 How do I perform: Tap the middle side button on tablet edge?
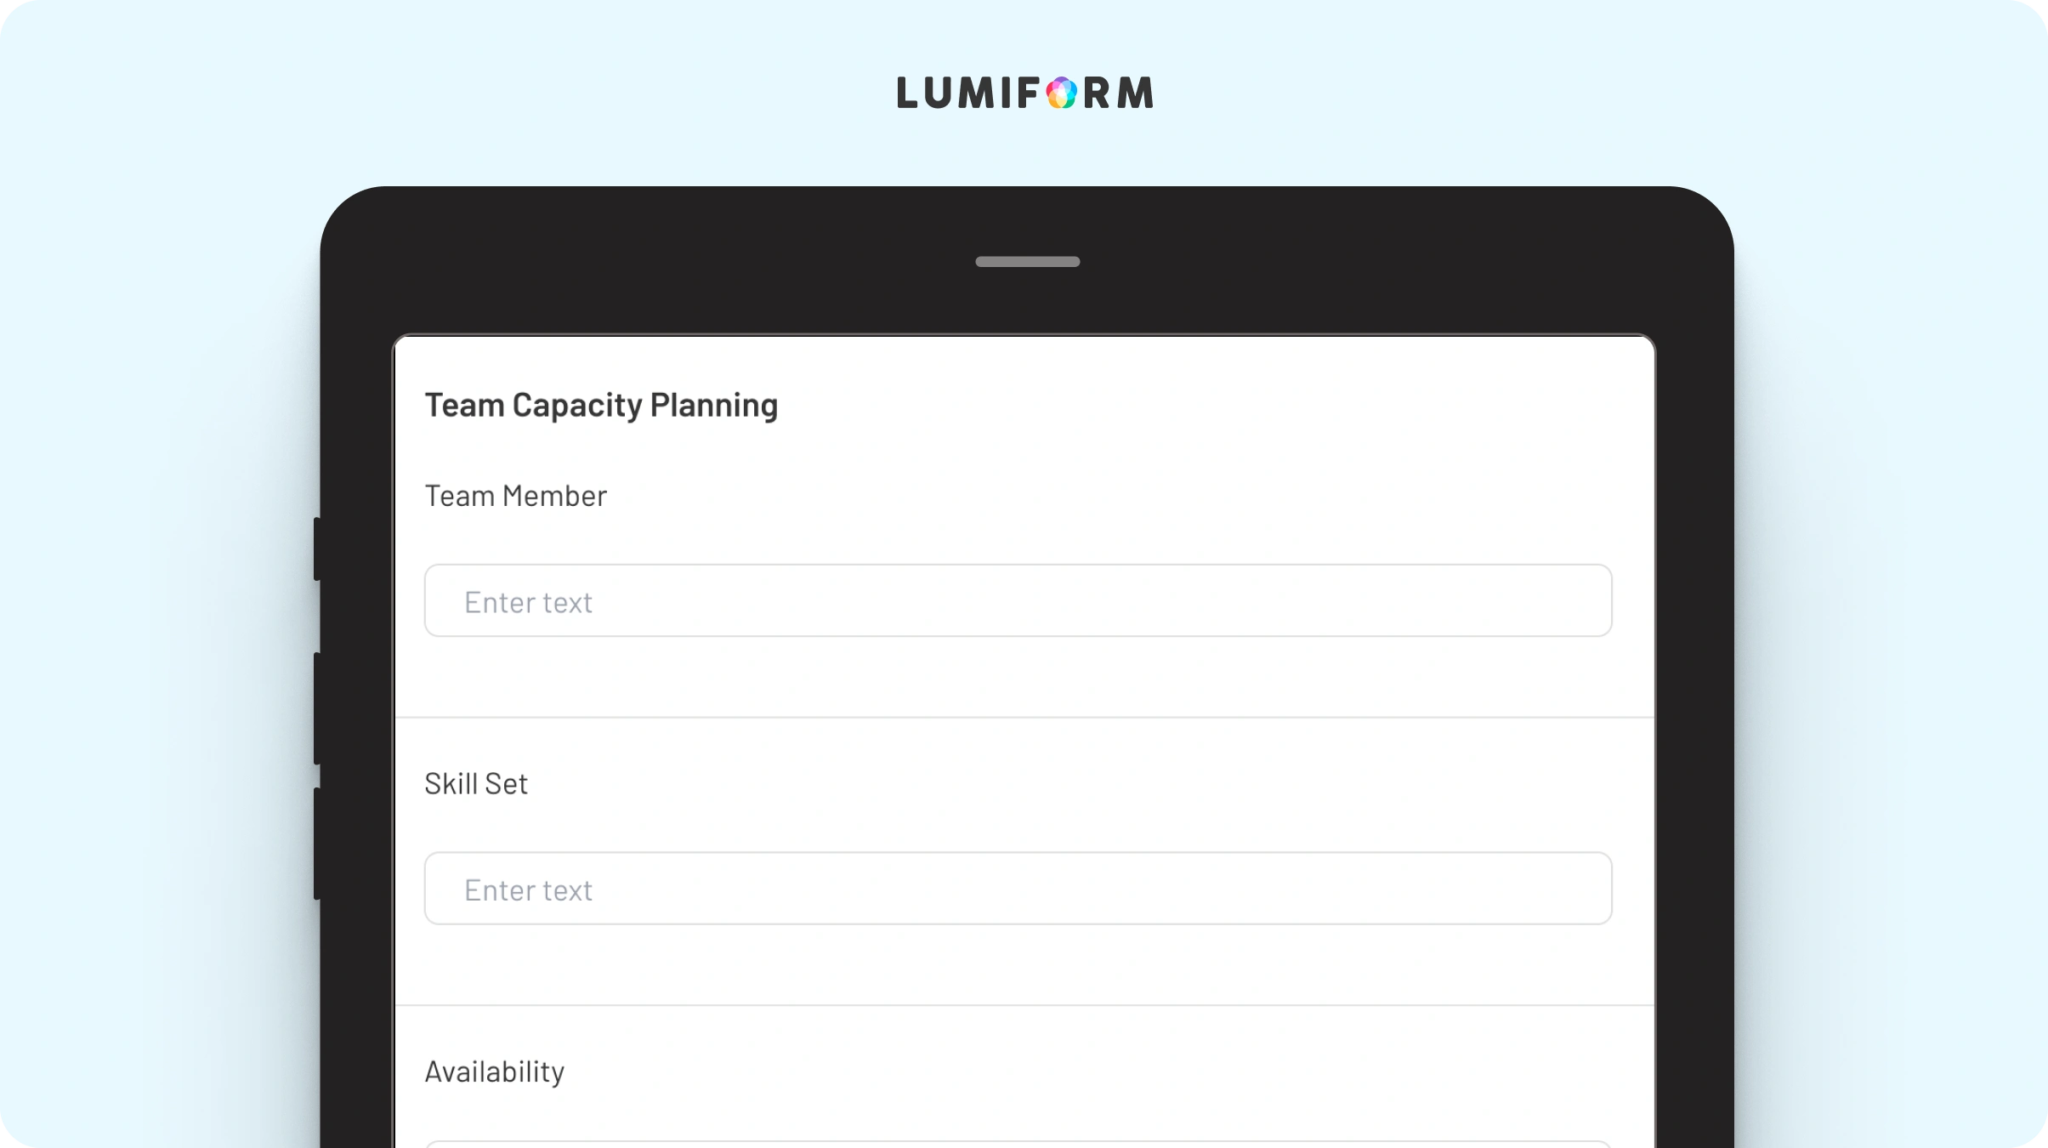(317, 708)
